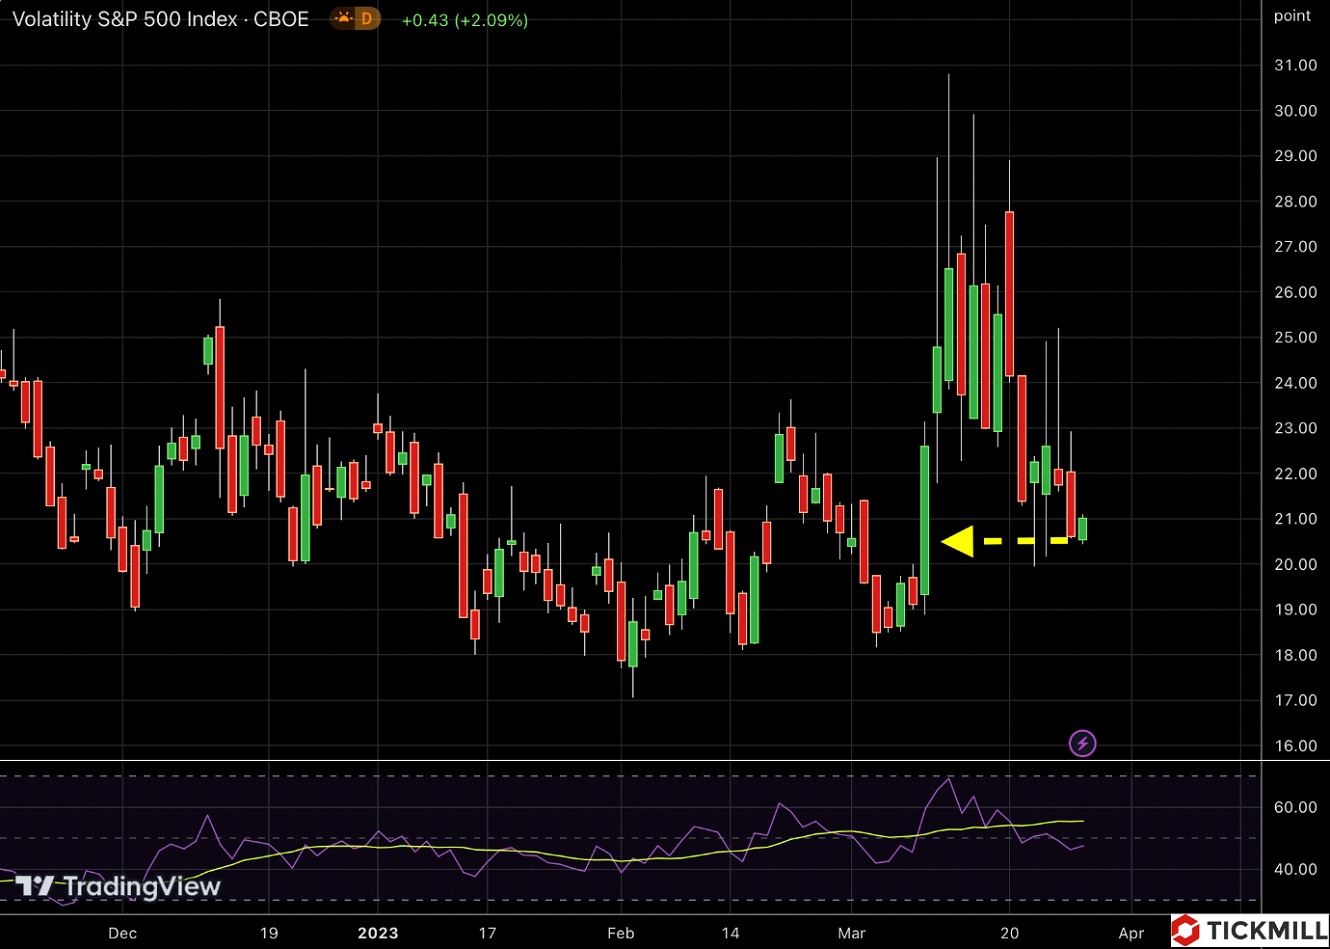Click the Dec date on time axis

[122, 933]
